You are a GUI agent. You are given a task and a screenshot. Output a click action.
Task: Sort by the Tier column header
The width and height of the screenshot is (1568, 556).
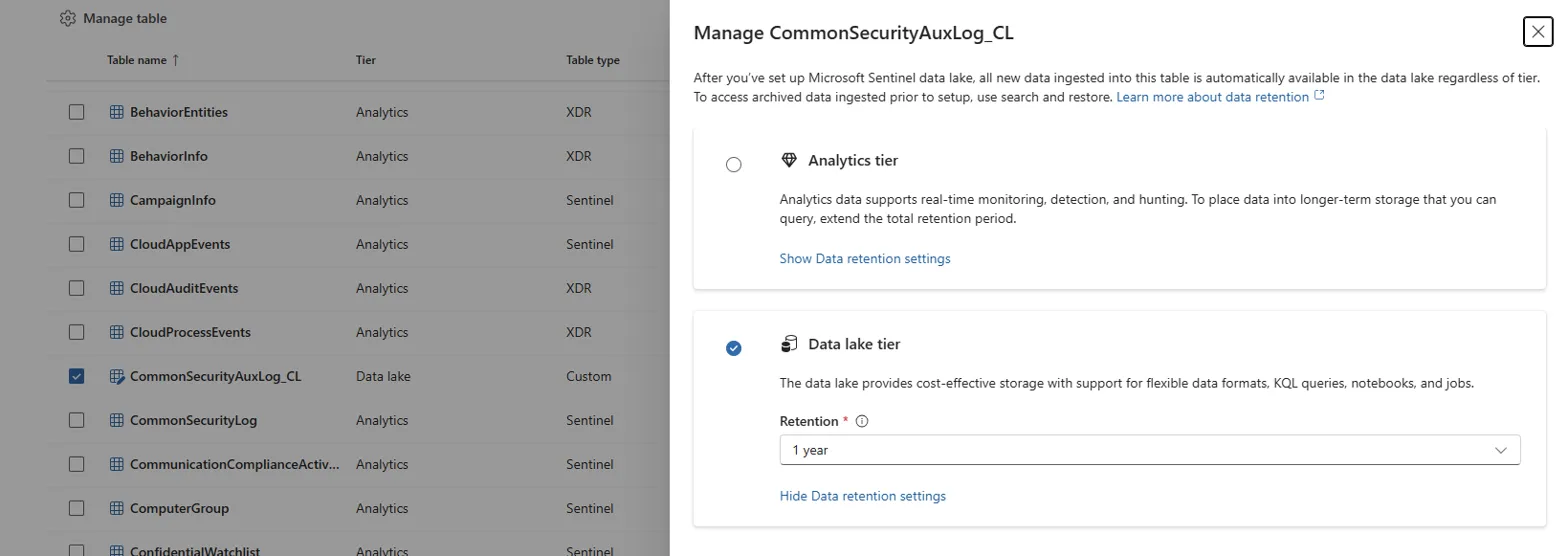click(366, 60)
